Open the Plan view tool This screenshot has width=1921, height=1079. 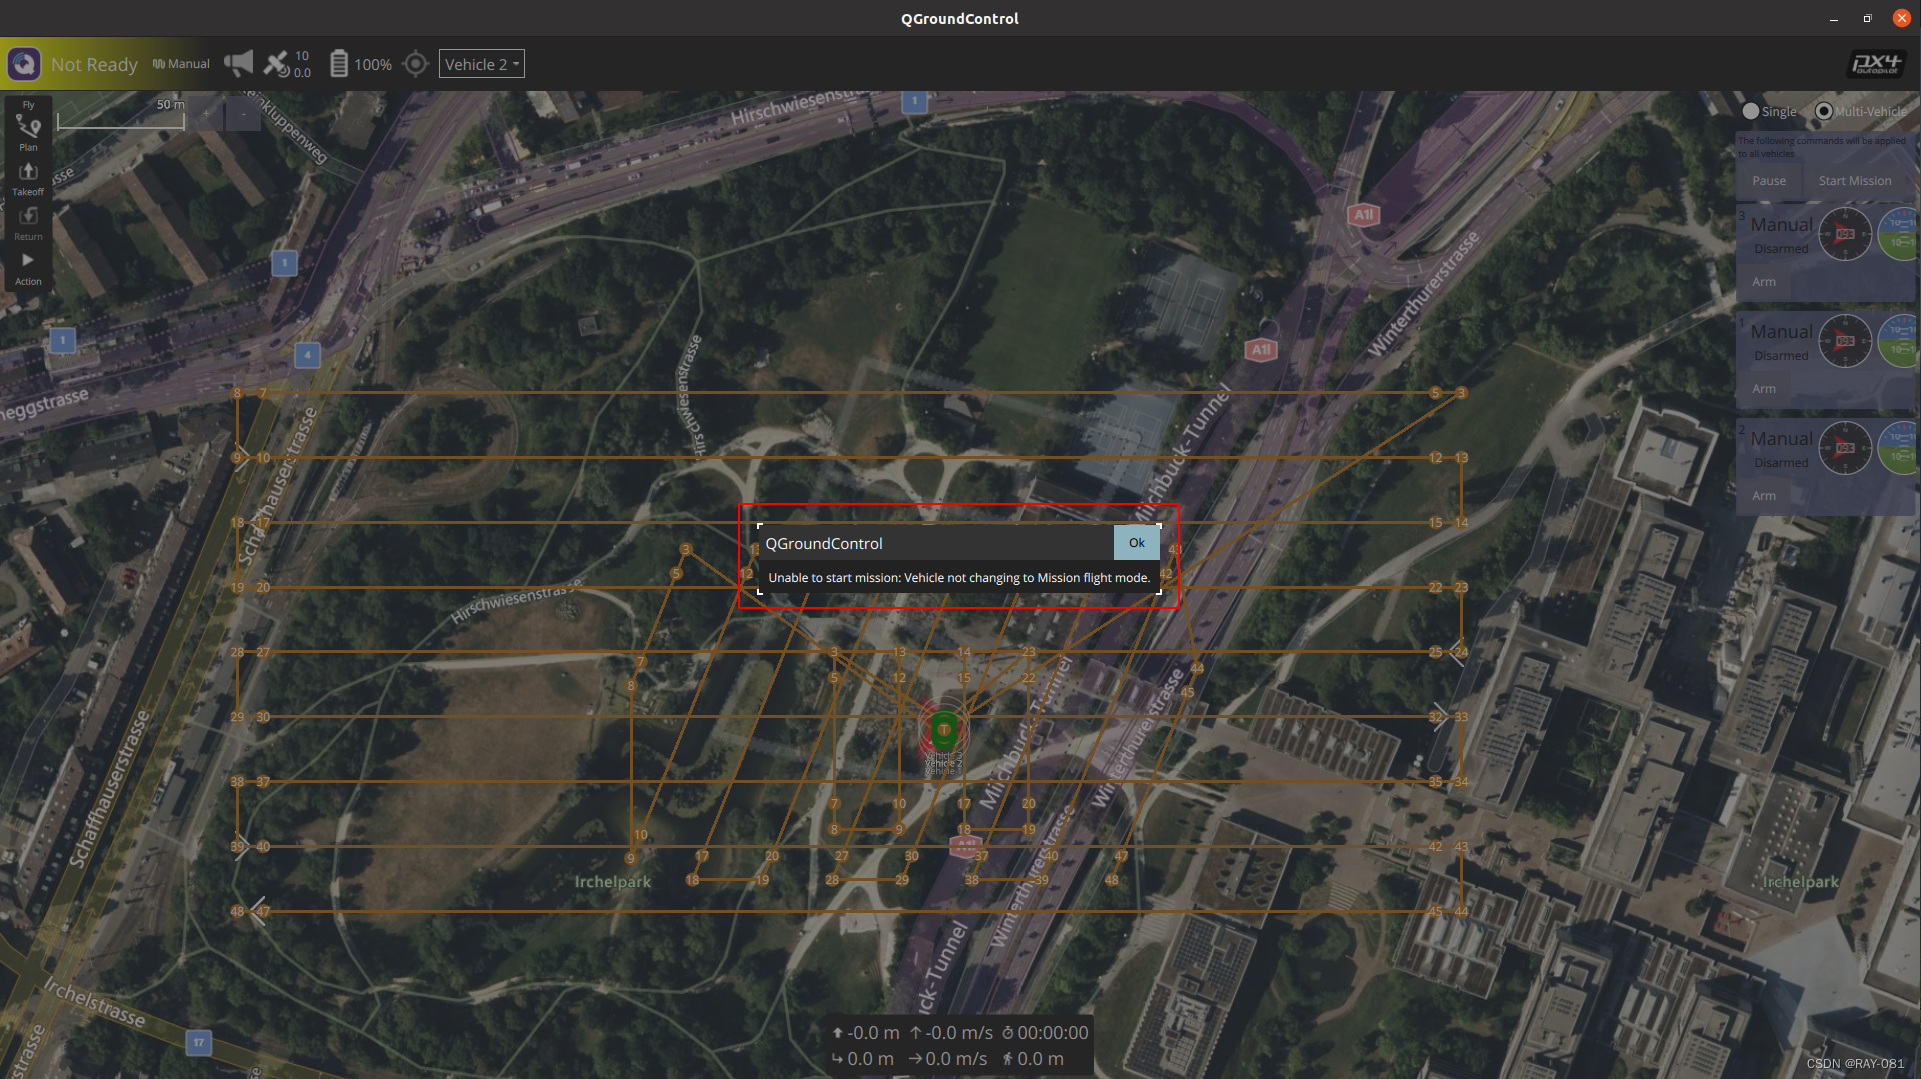pos(28,132)
